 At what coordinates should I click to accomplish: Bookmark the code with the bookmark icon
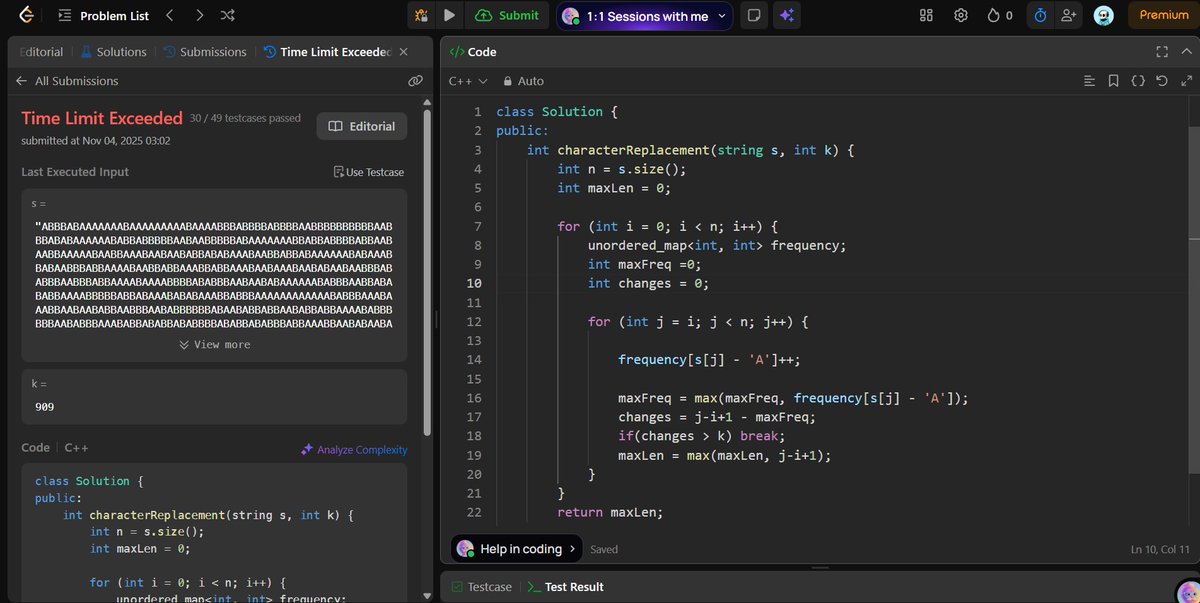click(x=1114, y=81)
